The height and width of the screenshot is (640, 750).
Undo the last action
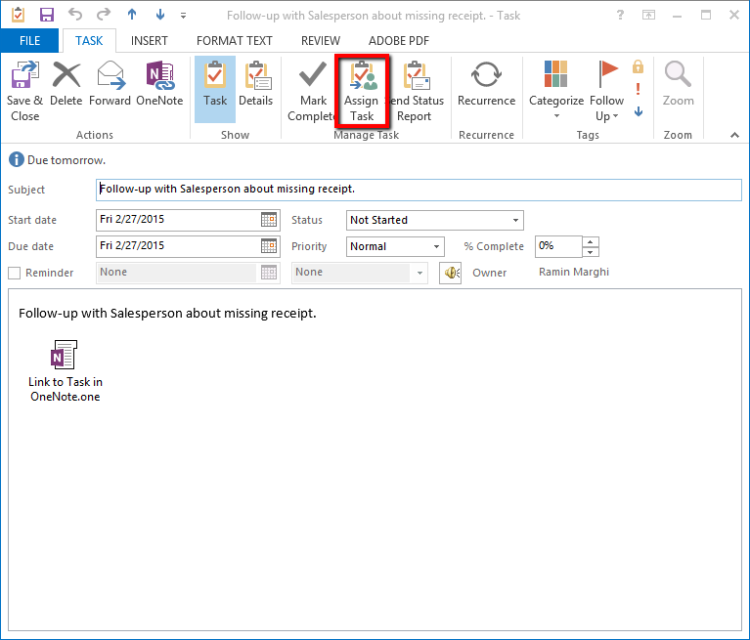coord(75,15)
